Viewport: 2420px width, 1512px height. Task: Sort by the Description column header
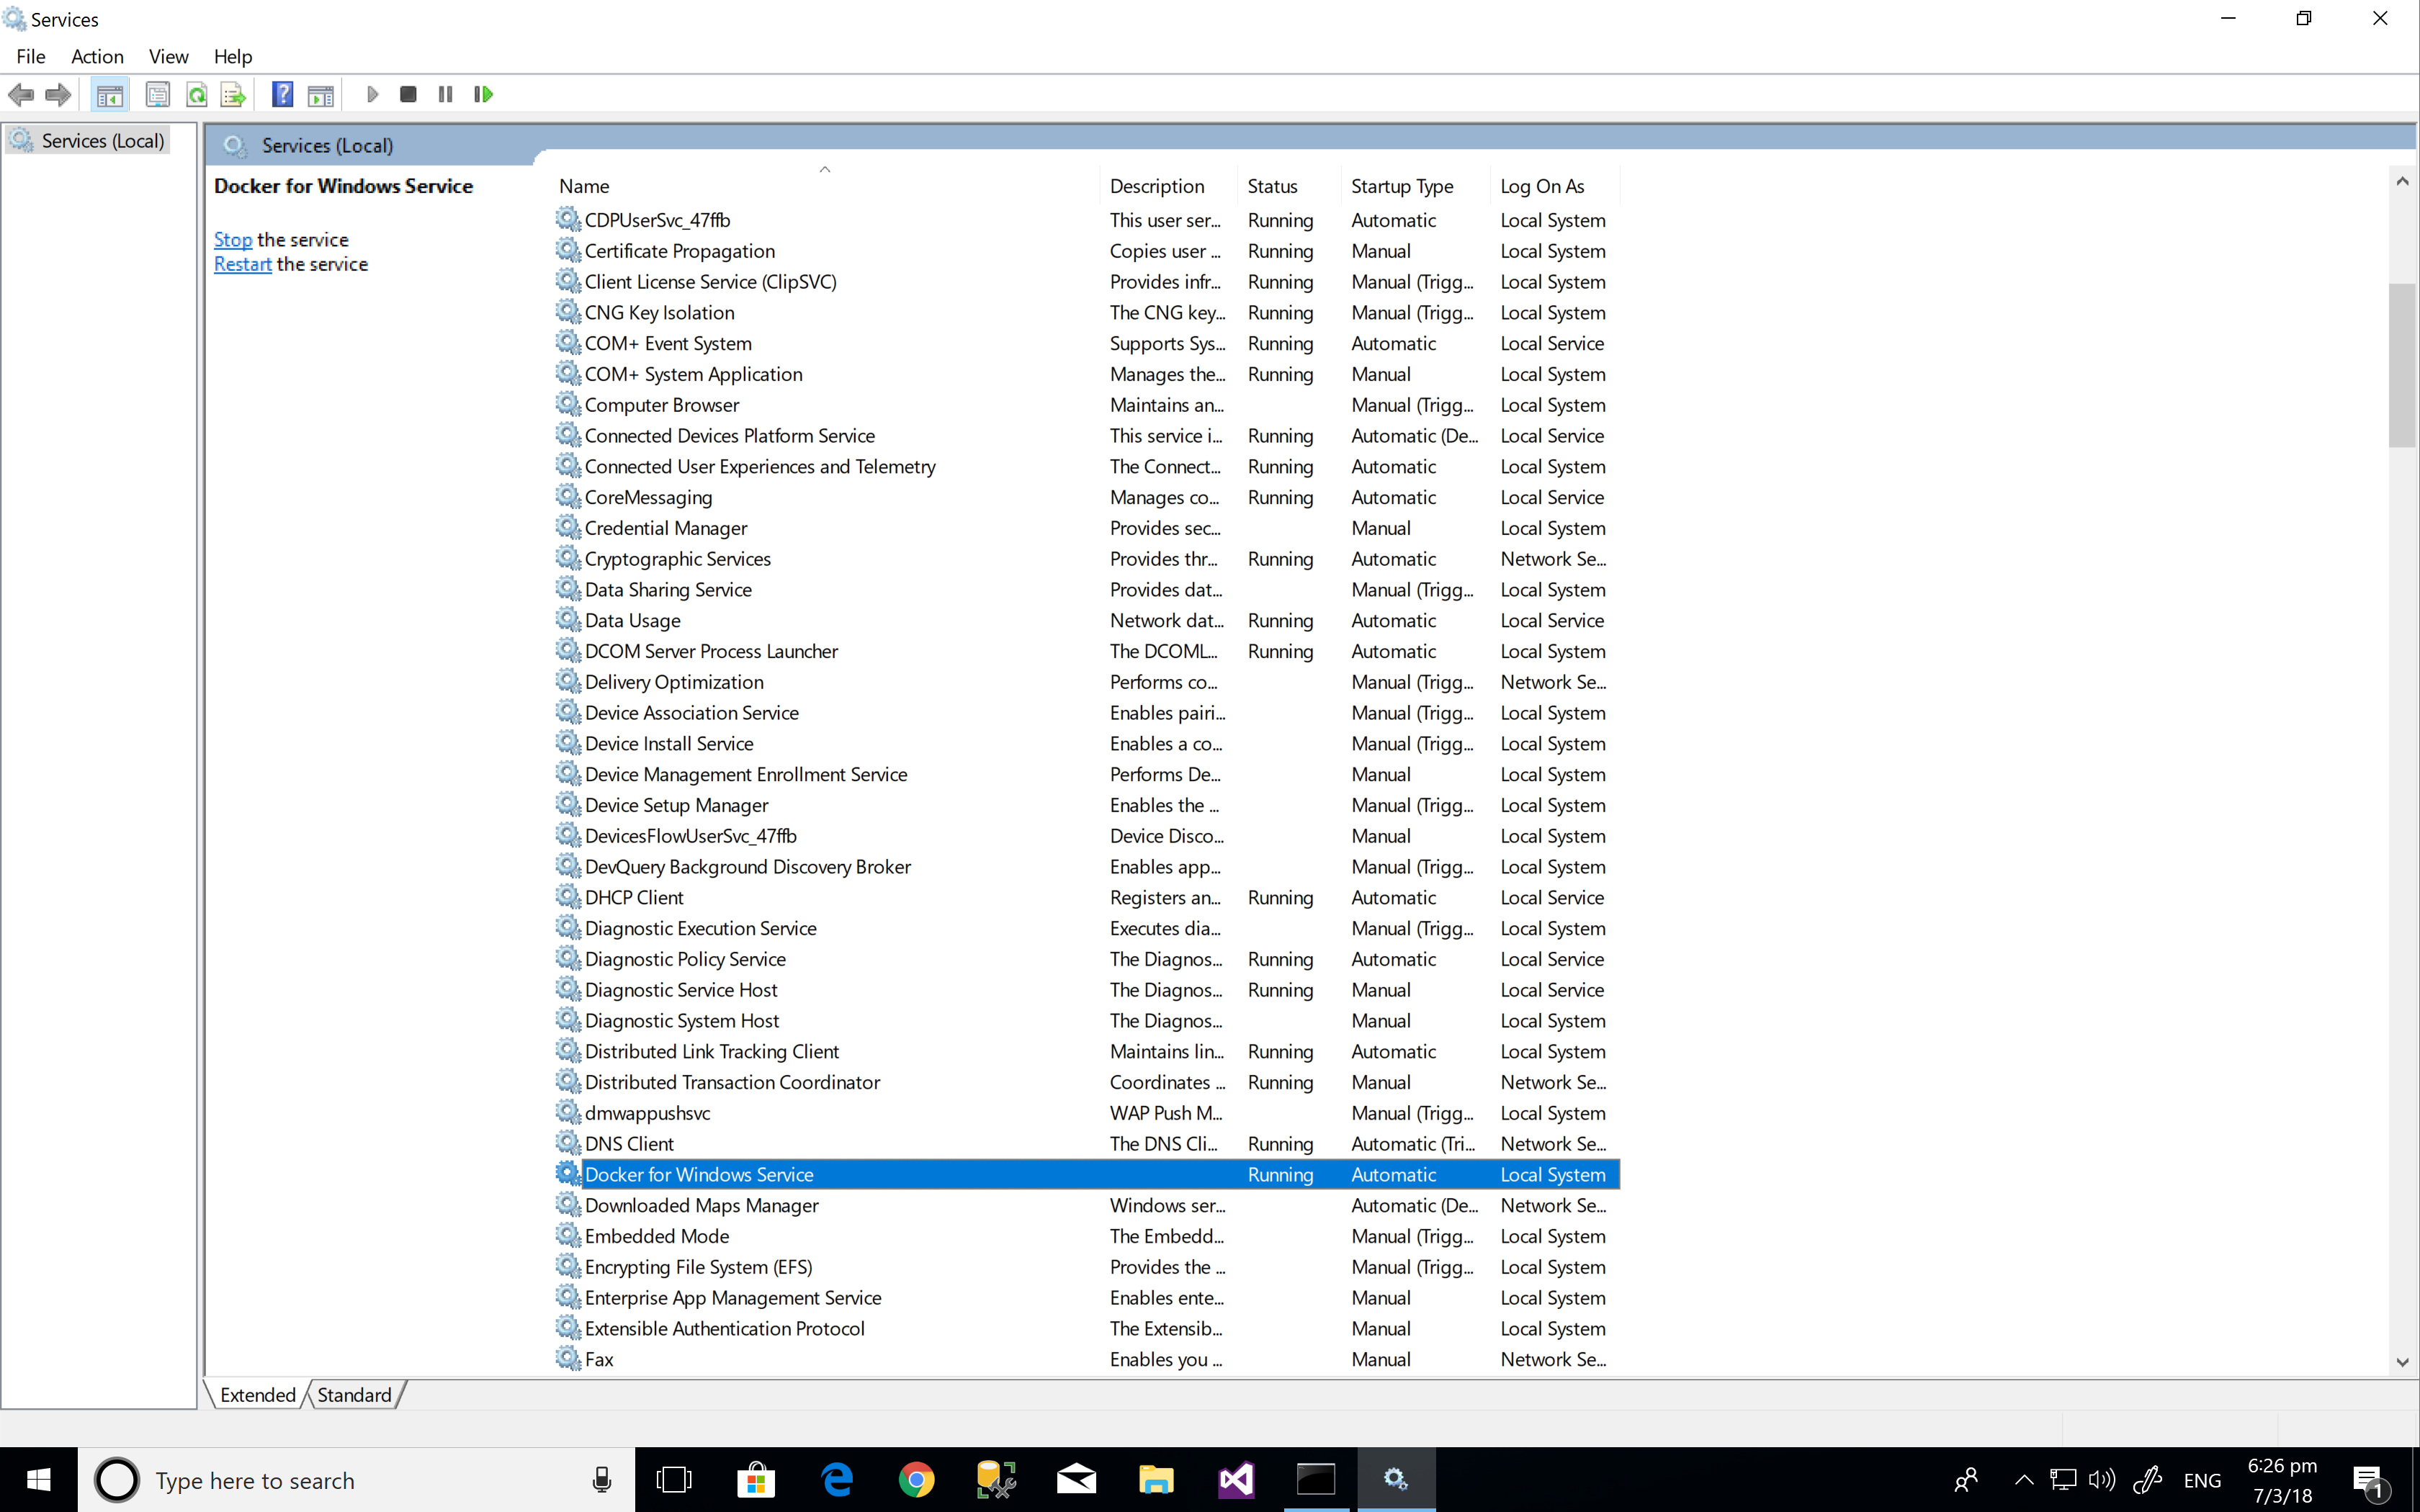(1168, 186)
